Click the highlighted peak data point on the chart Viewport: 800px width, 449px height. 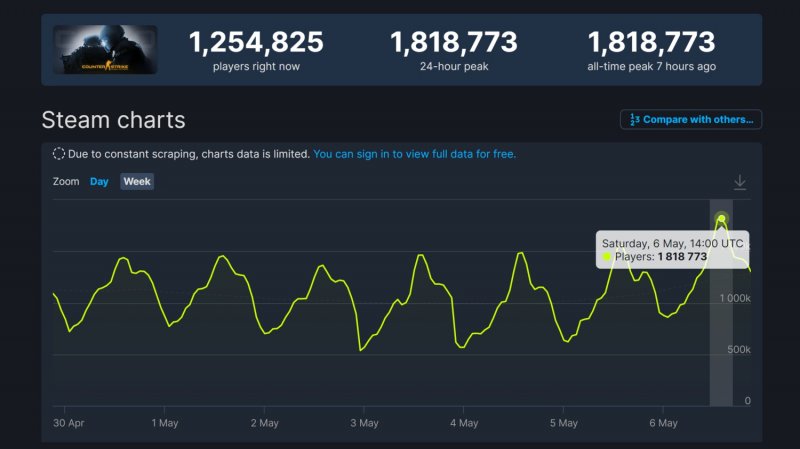click(721, 219)
